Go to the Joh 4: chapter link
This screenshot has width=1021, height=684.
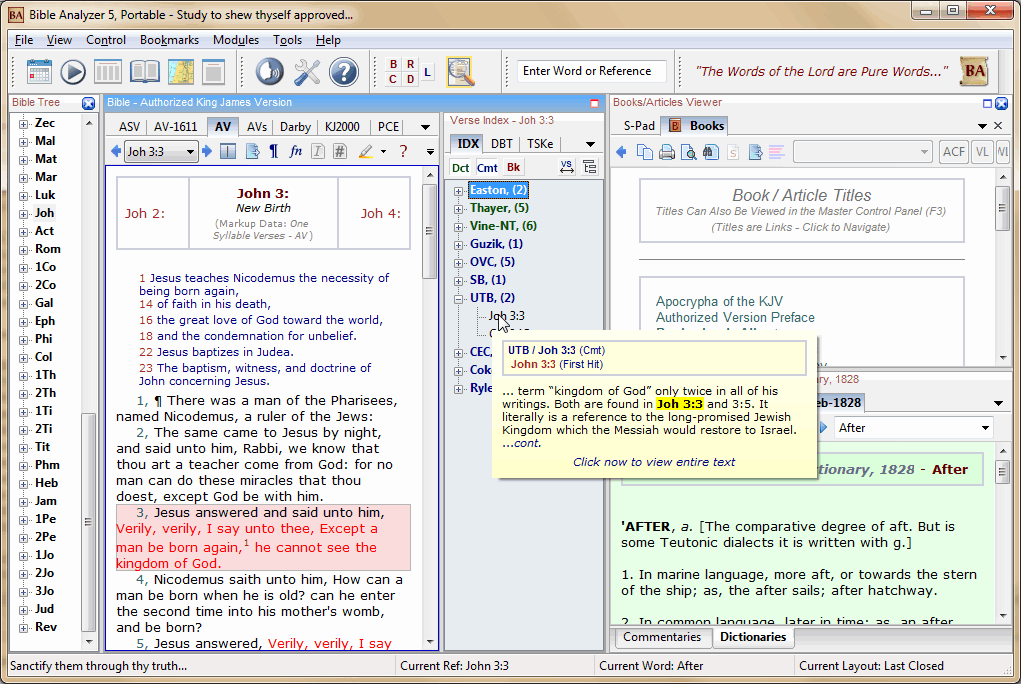tap(381, 214)
